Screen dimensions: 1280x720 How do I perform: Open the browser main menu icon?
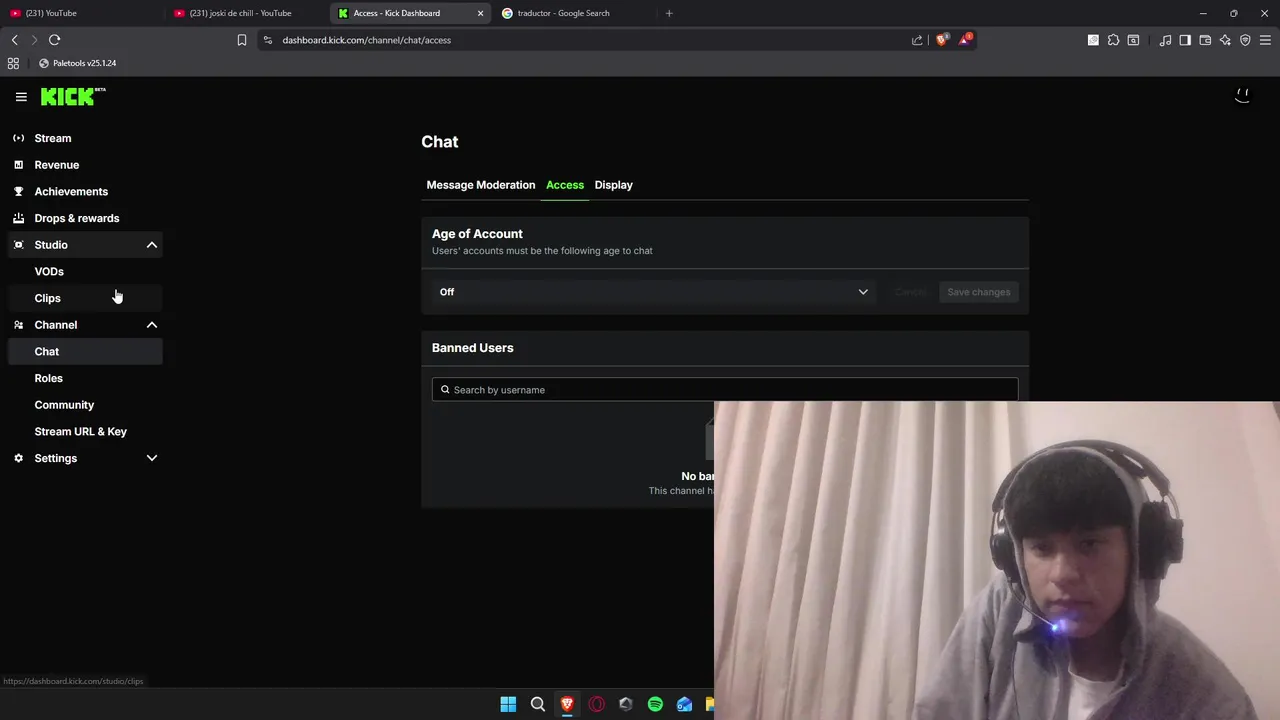pos(1265,40)
